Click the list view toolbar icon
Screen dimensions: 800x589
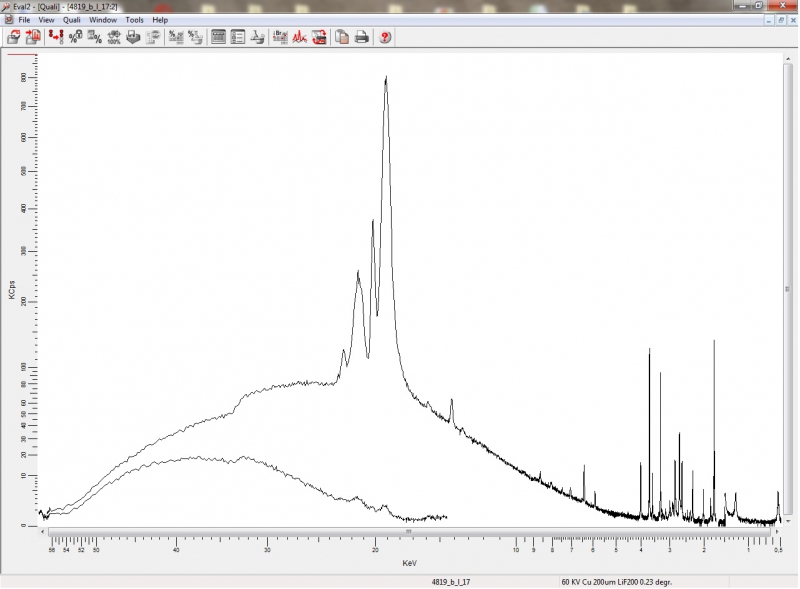238,37
